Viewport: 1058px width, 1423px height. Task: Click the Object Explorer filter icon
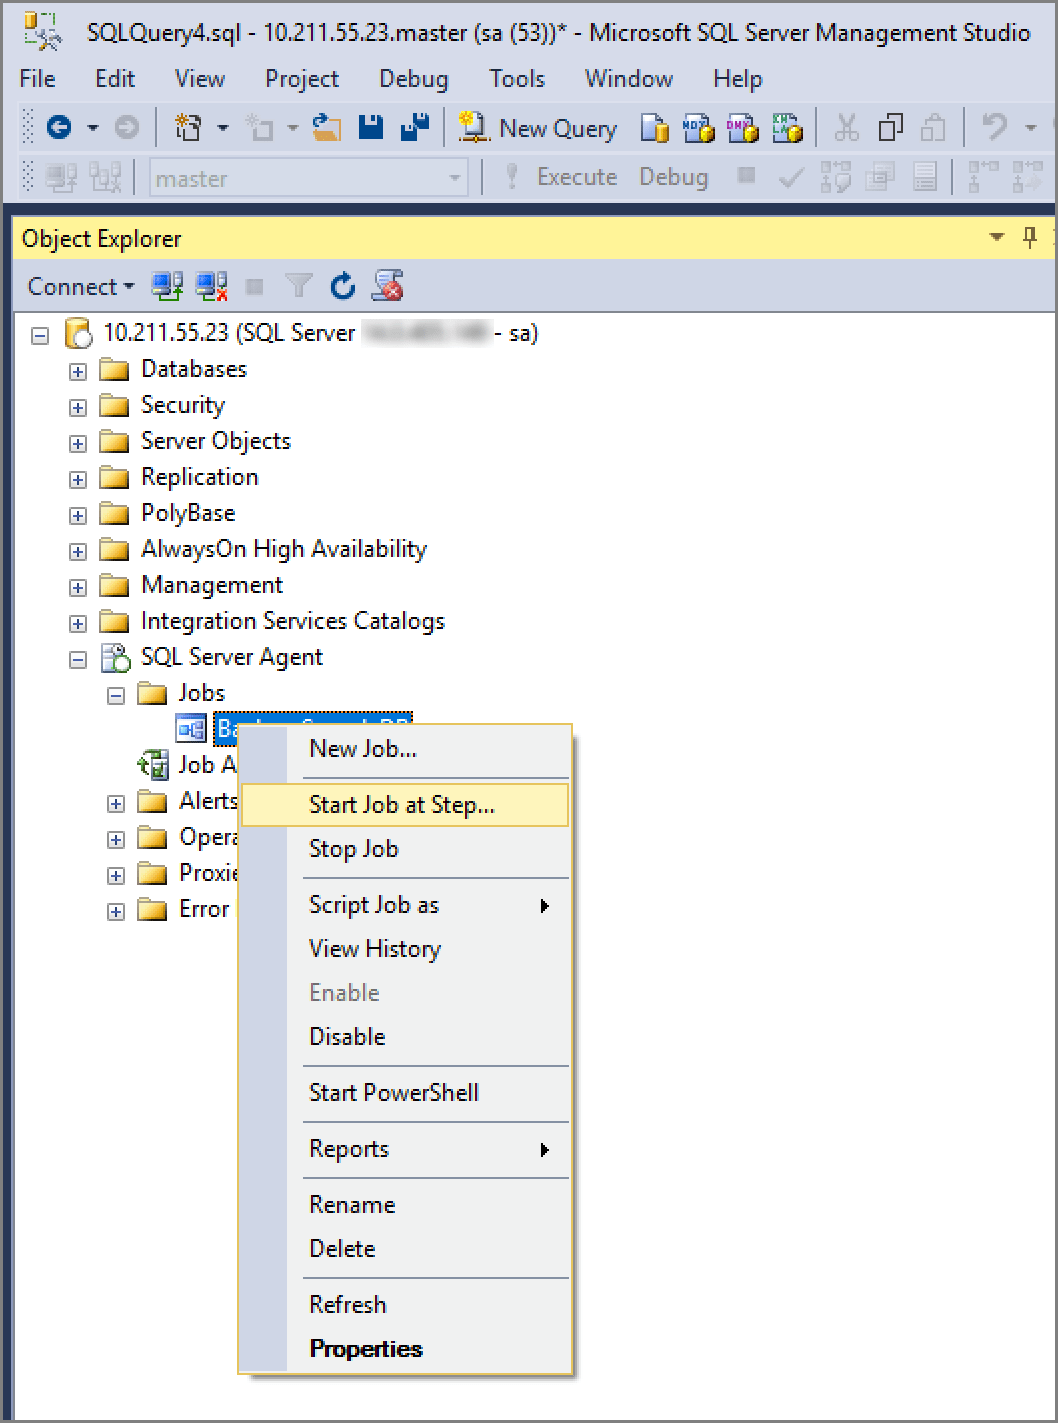(x=298, y=286)
